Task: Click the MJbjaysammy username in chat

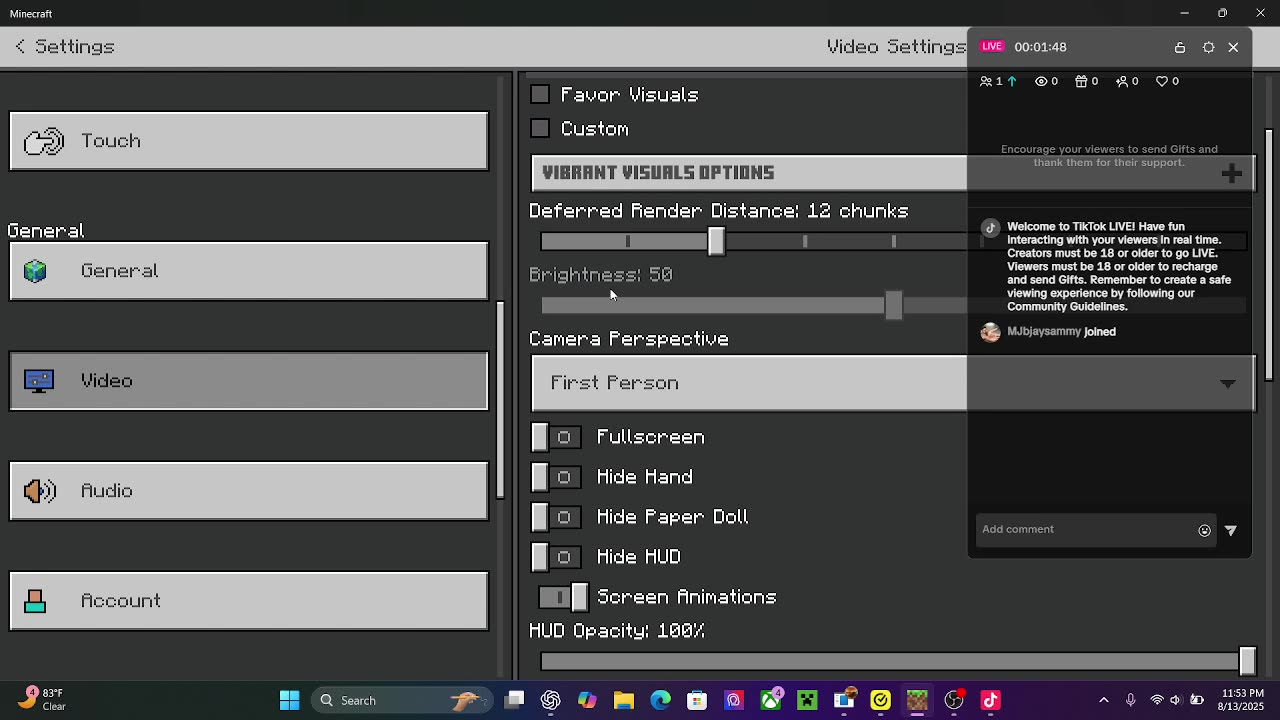Action: tap(1044, 332)
